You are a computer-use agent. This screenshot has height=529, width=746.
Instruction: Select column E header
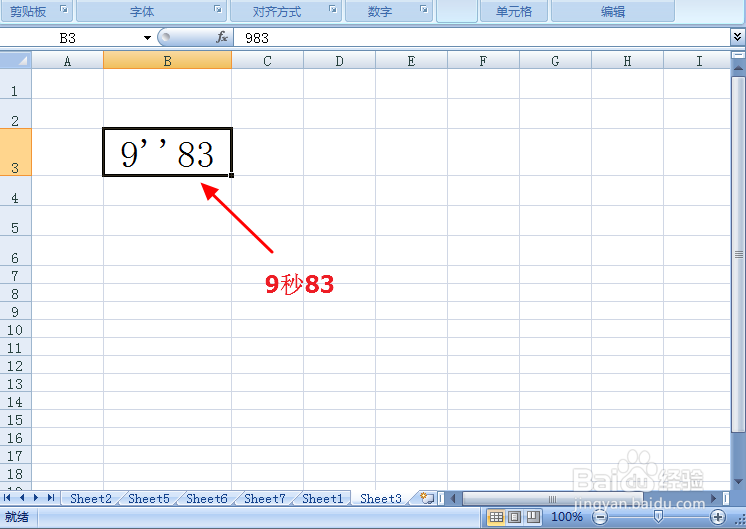(412, 61)
